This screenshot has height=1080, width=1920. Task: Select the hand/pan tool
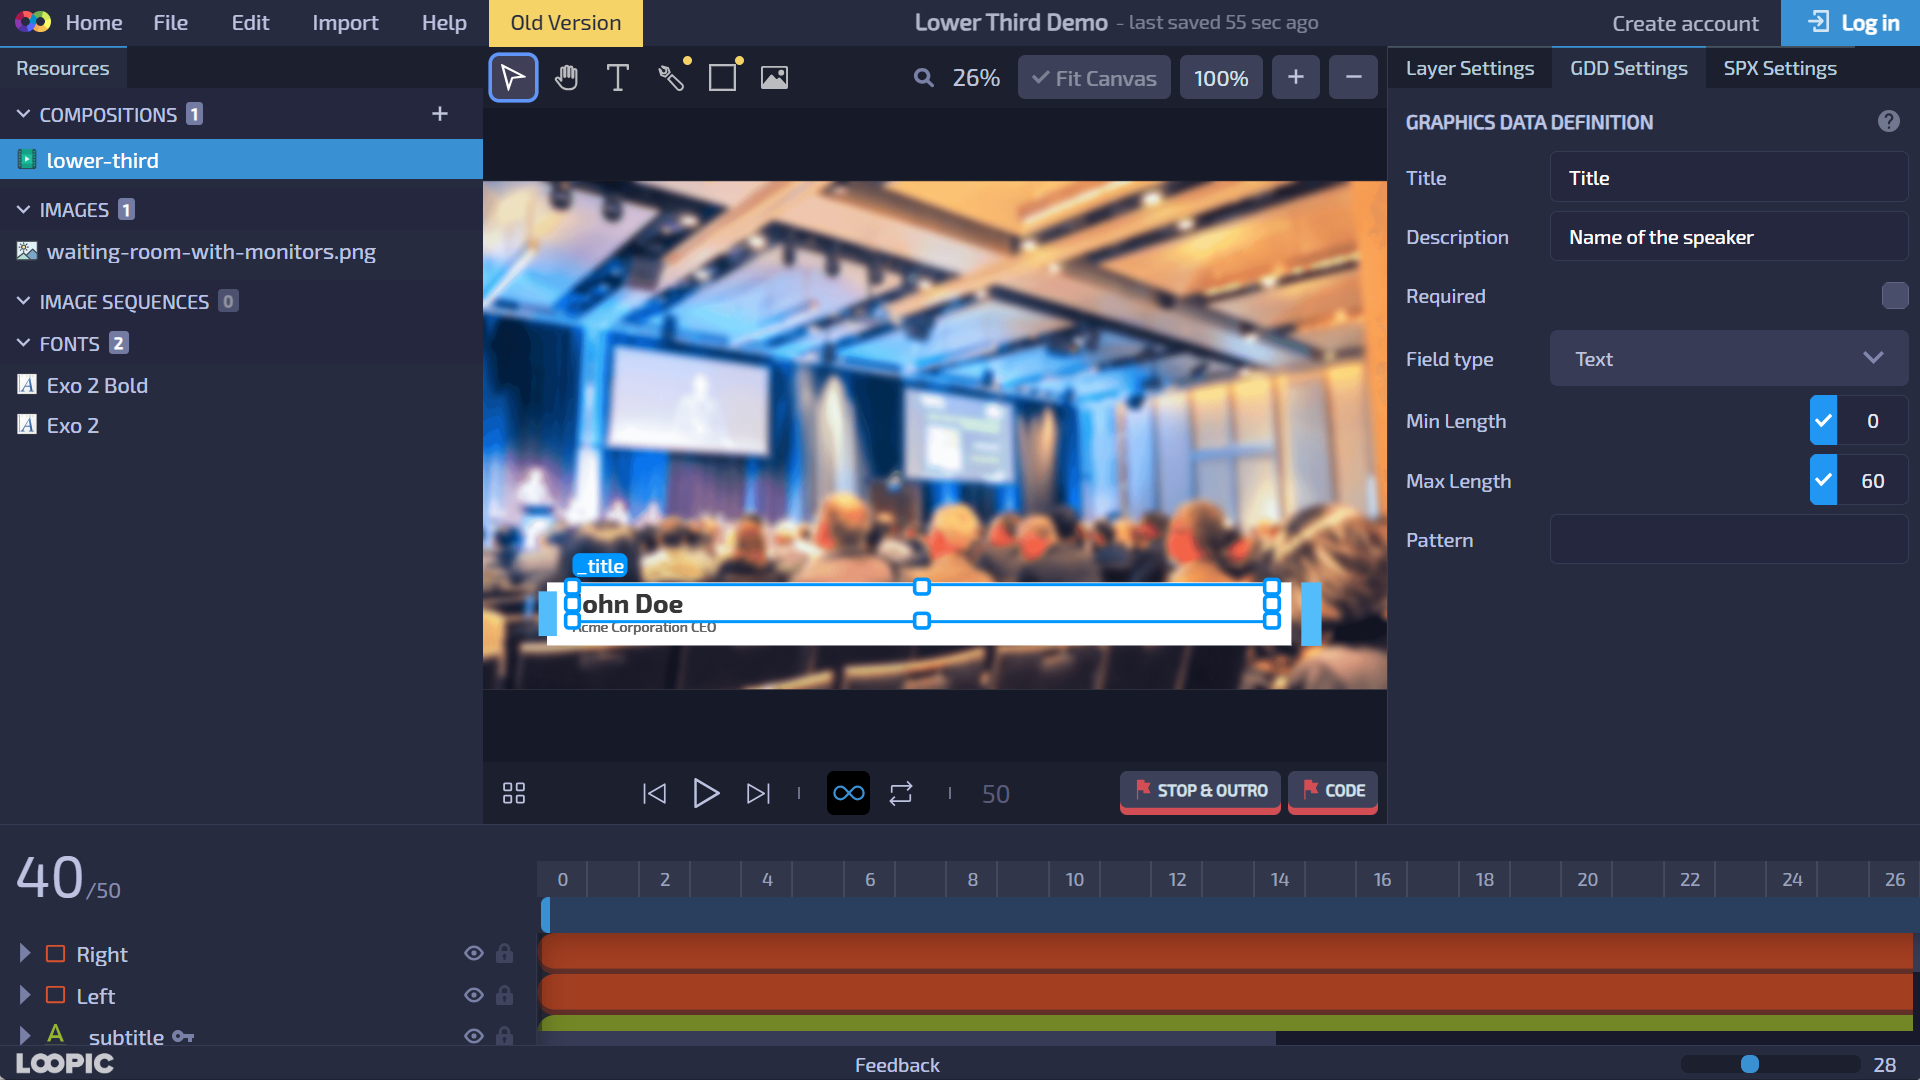(x=566, y=76)
